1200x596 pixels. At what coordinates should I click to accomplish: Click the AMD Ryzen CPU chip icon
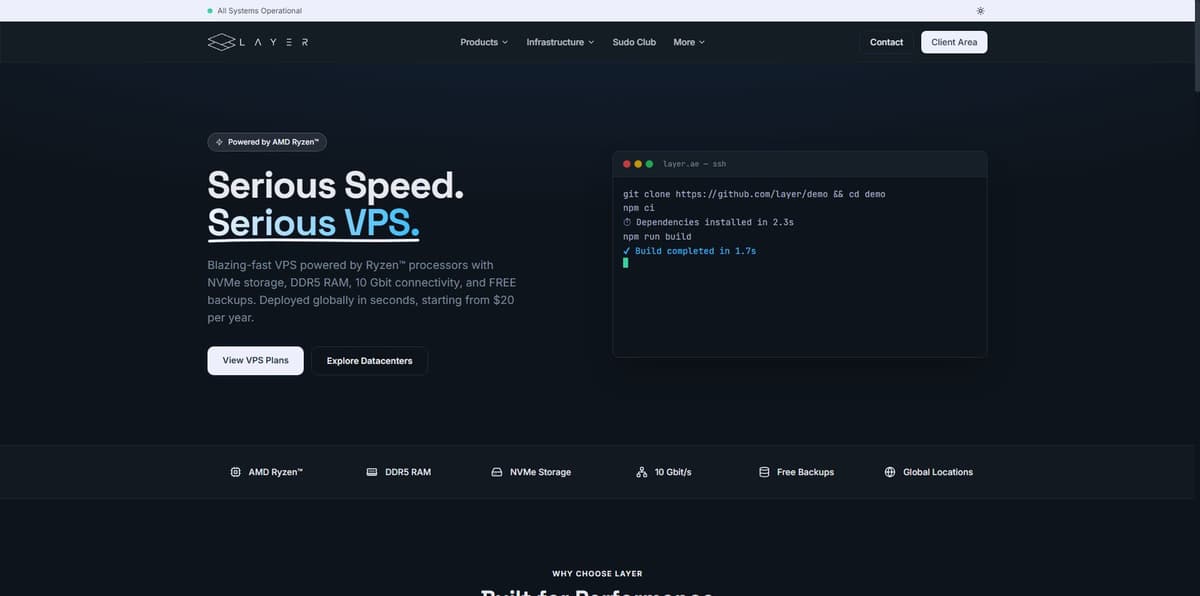236,472
